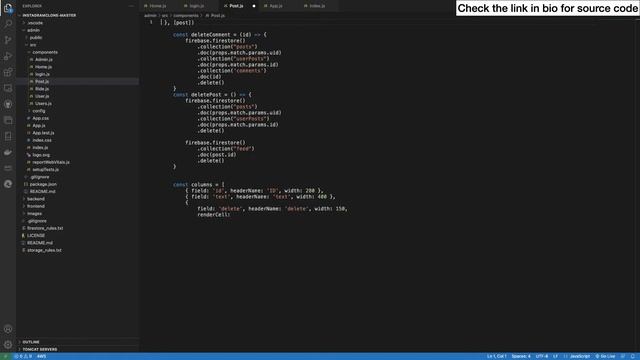Viewport: 640px width, 360px height.
Task: Open the Remote Explorer icon
Action: click(x=8, y=88)
